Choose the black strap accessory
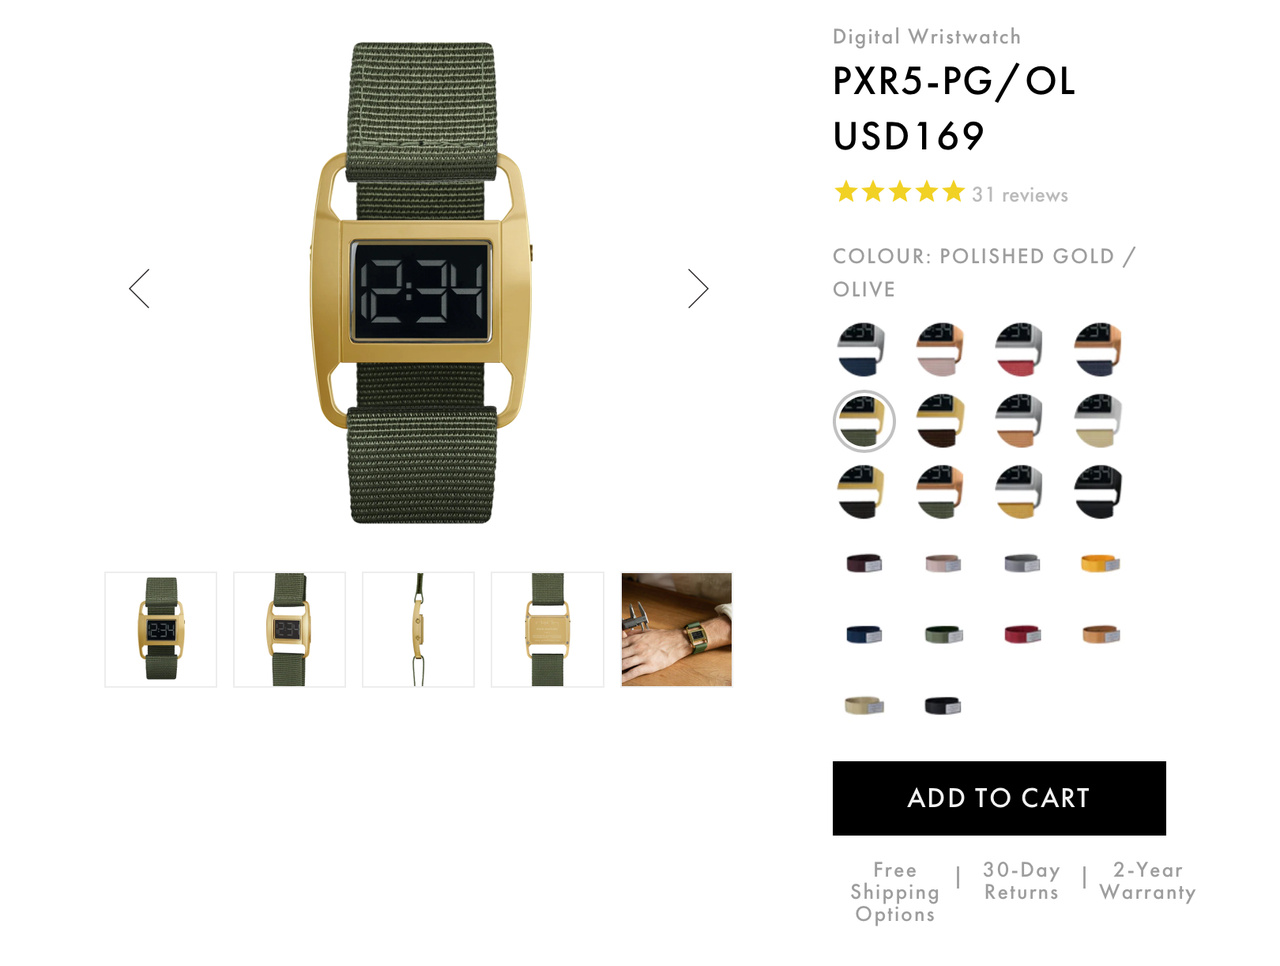1280x966 pixels. (942, 706)
